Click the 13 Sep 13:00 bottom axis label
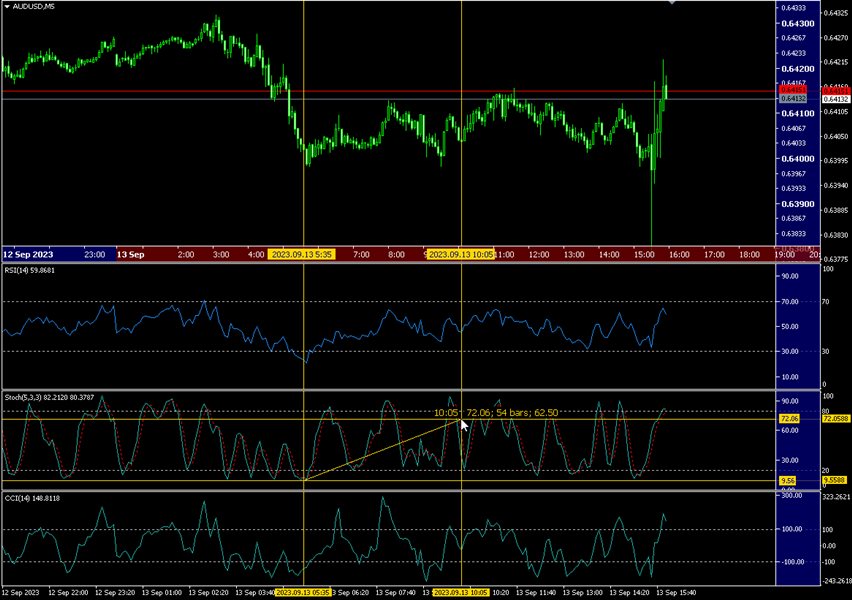Viewport: 852px width, 600px height. 582,593
